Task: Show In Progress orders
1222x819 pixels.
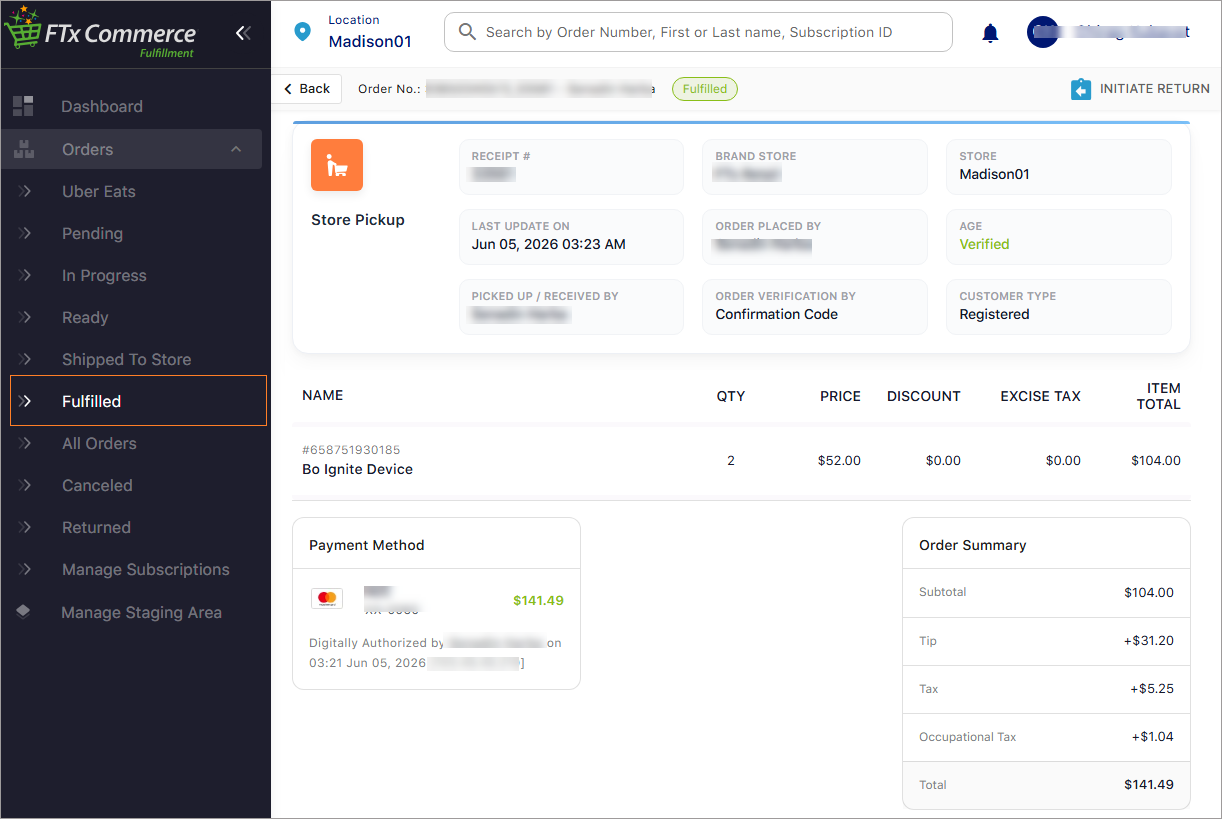Action: 104,275
